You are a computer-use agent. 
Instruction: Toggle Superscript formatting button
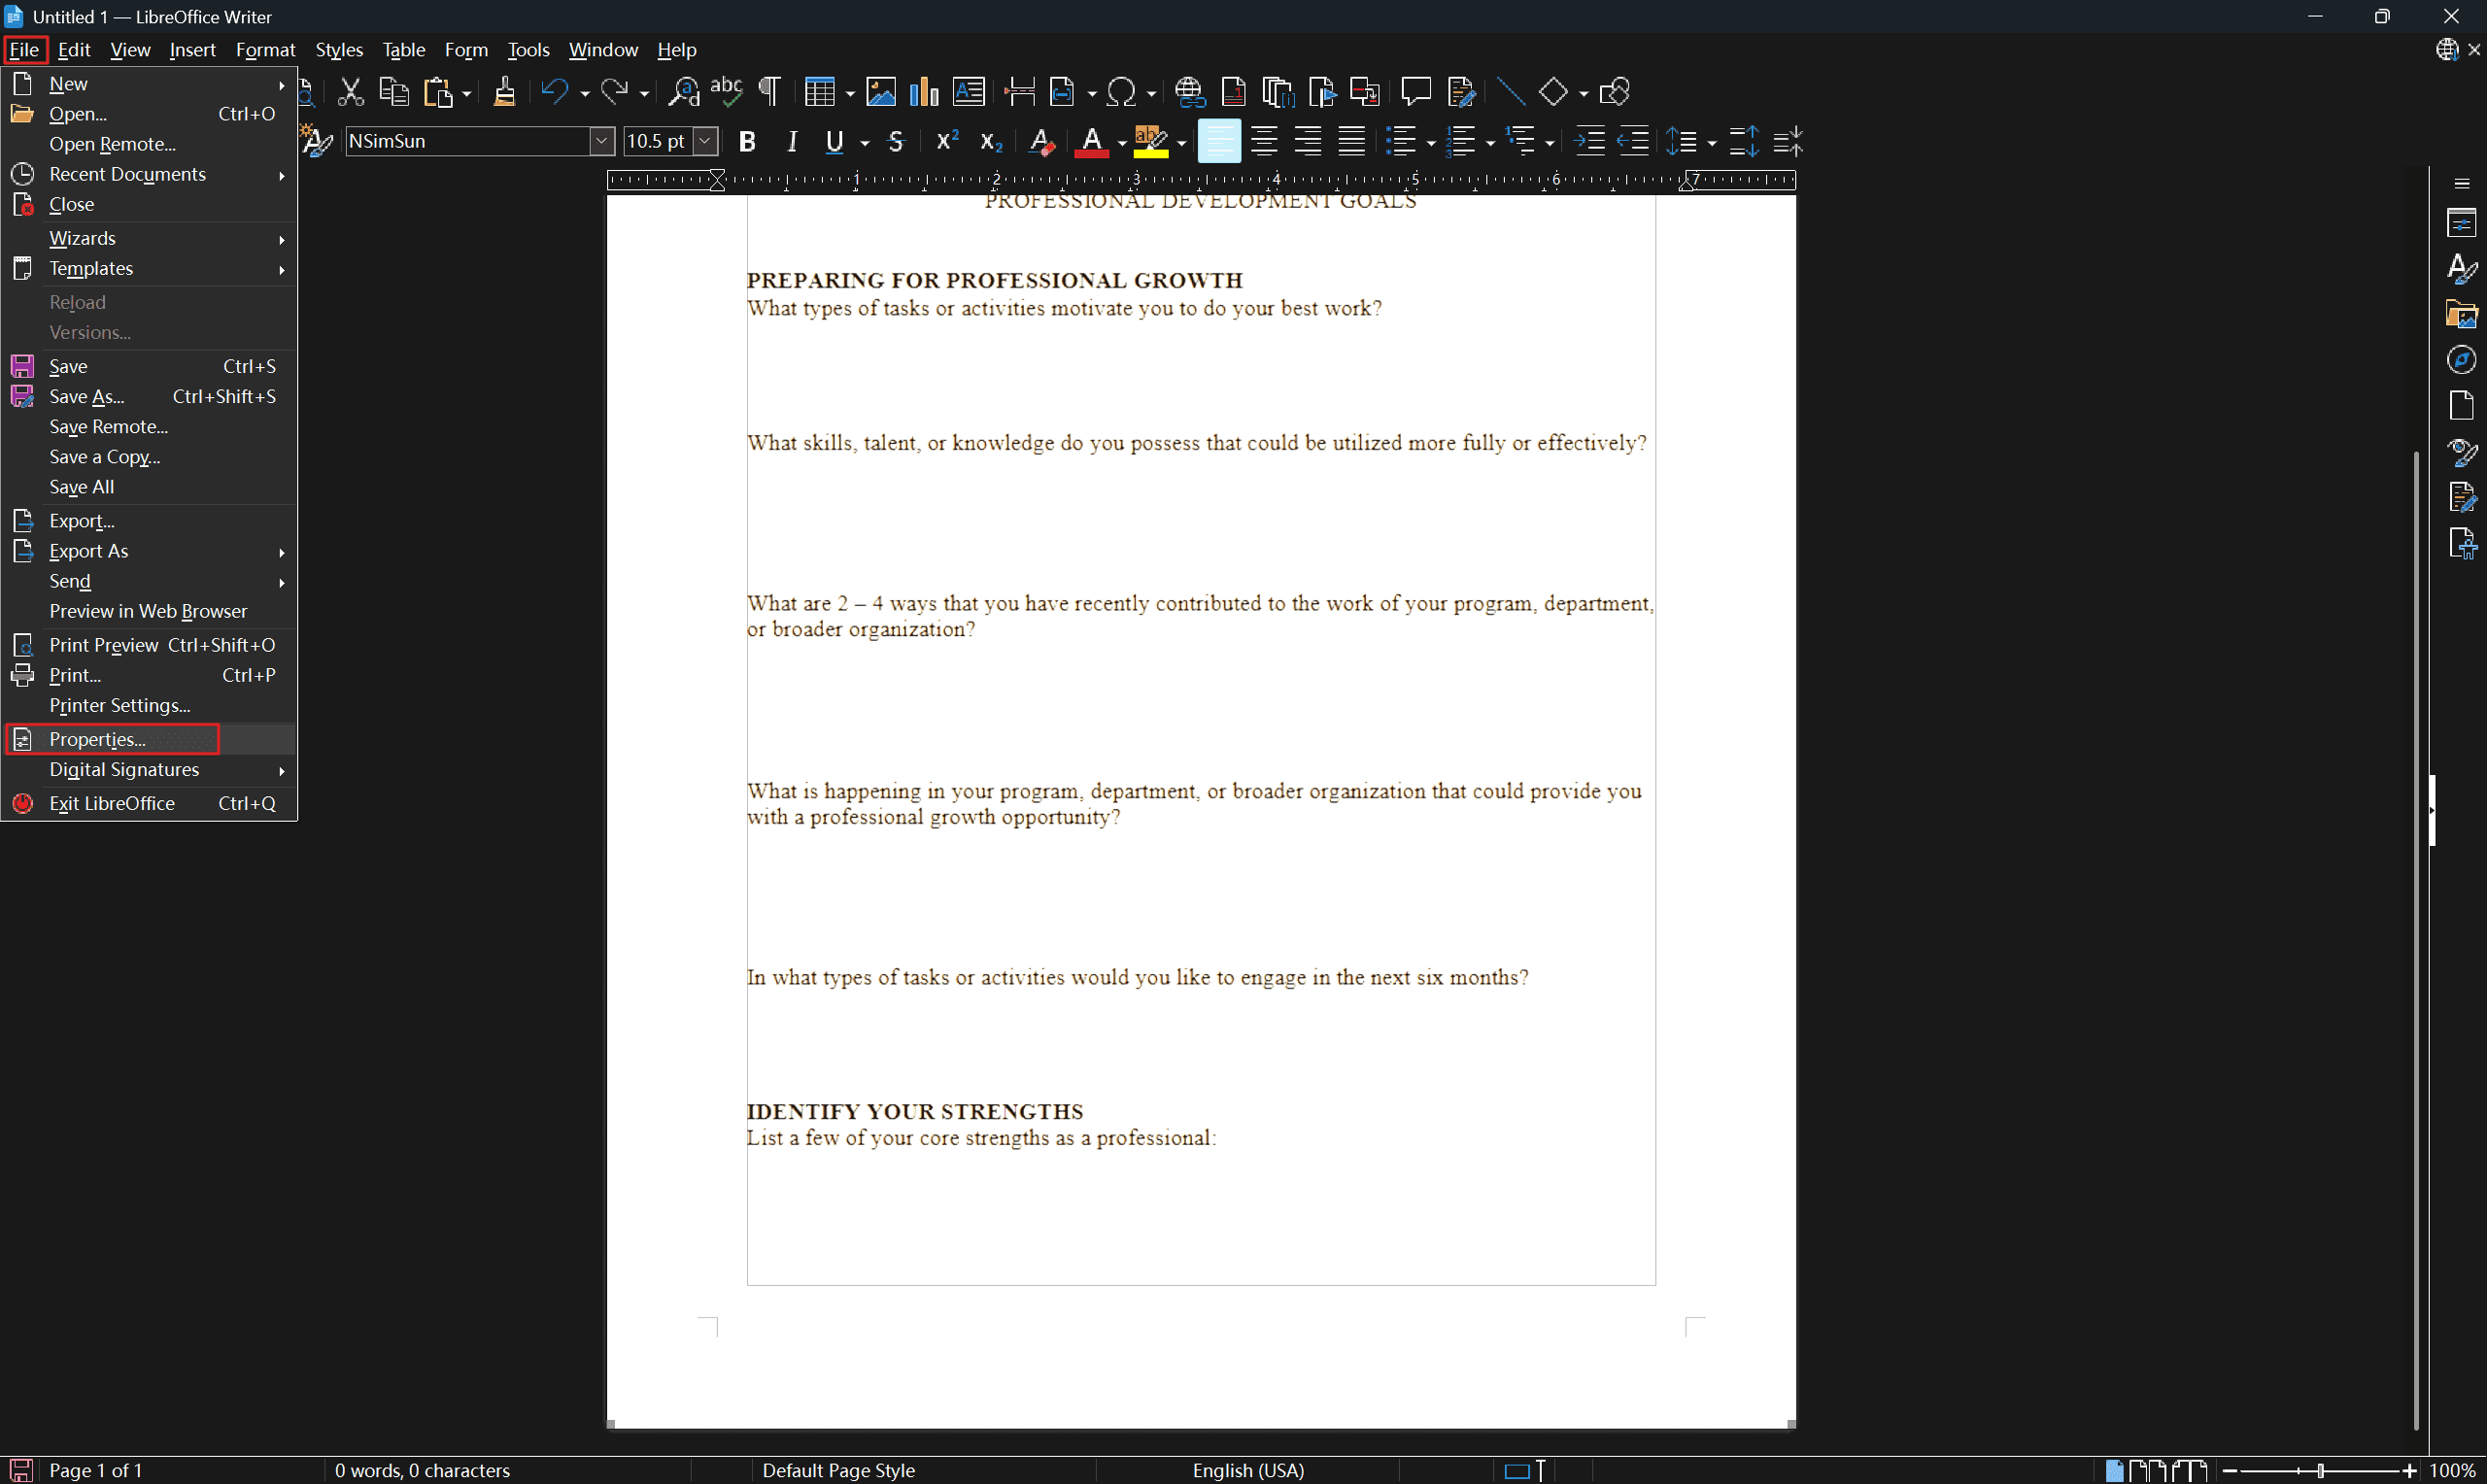click(947, 142)
